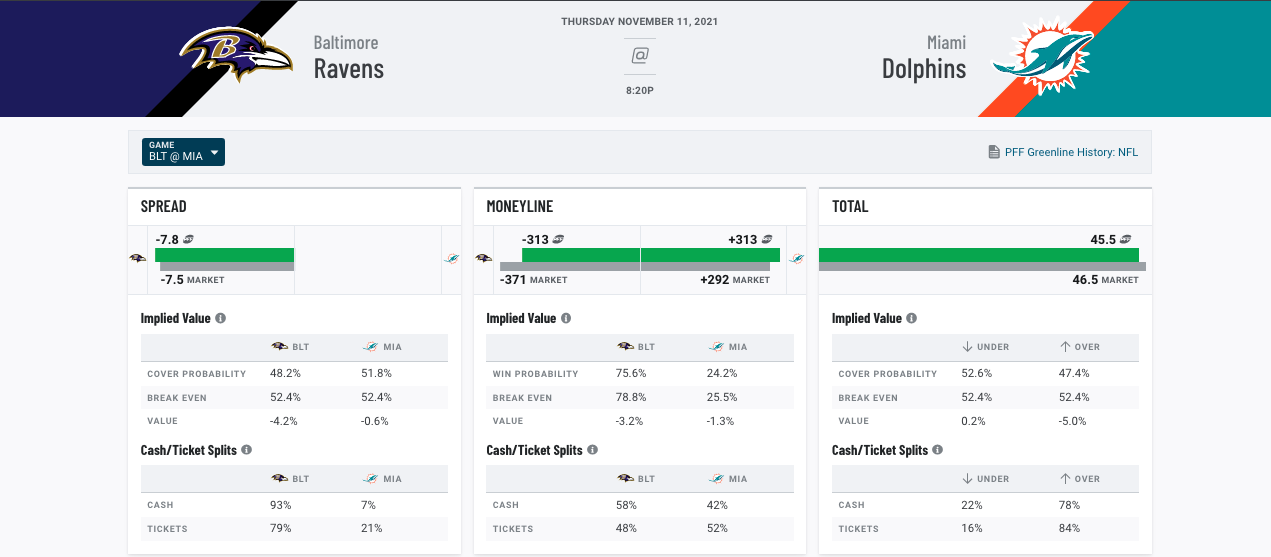
Task: Click Dolphins icon in Moneyline Implied Value header
Action: [x=717, y=347]
